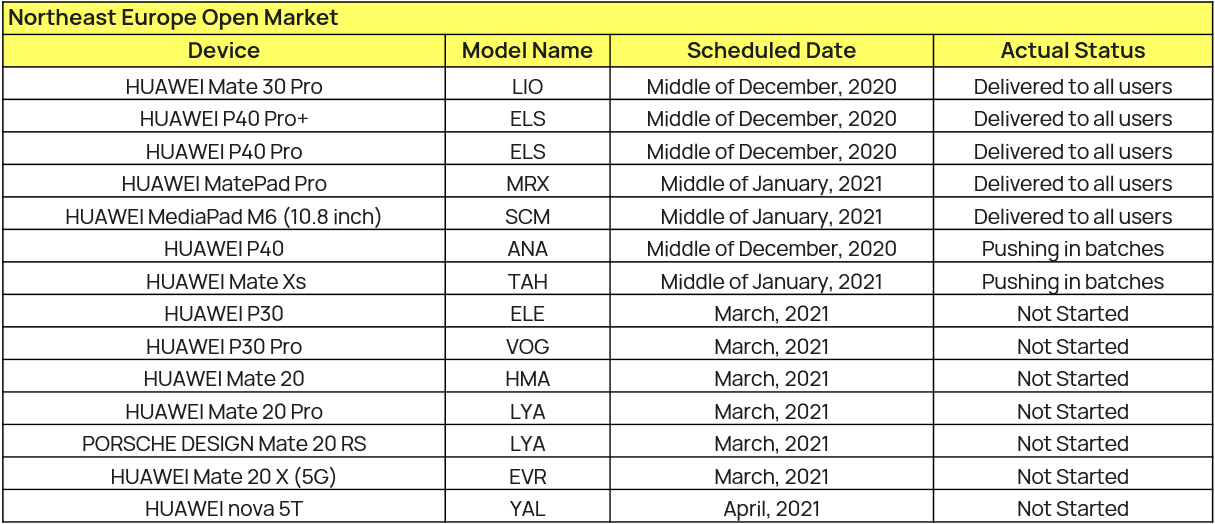
Task: Select the HUAWEI Mate Xs device cell
Action: coord(224,281)
